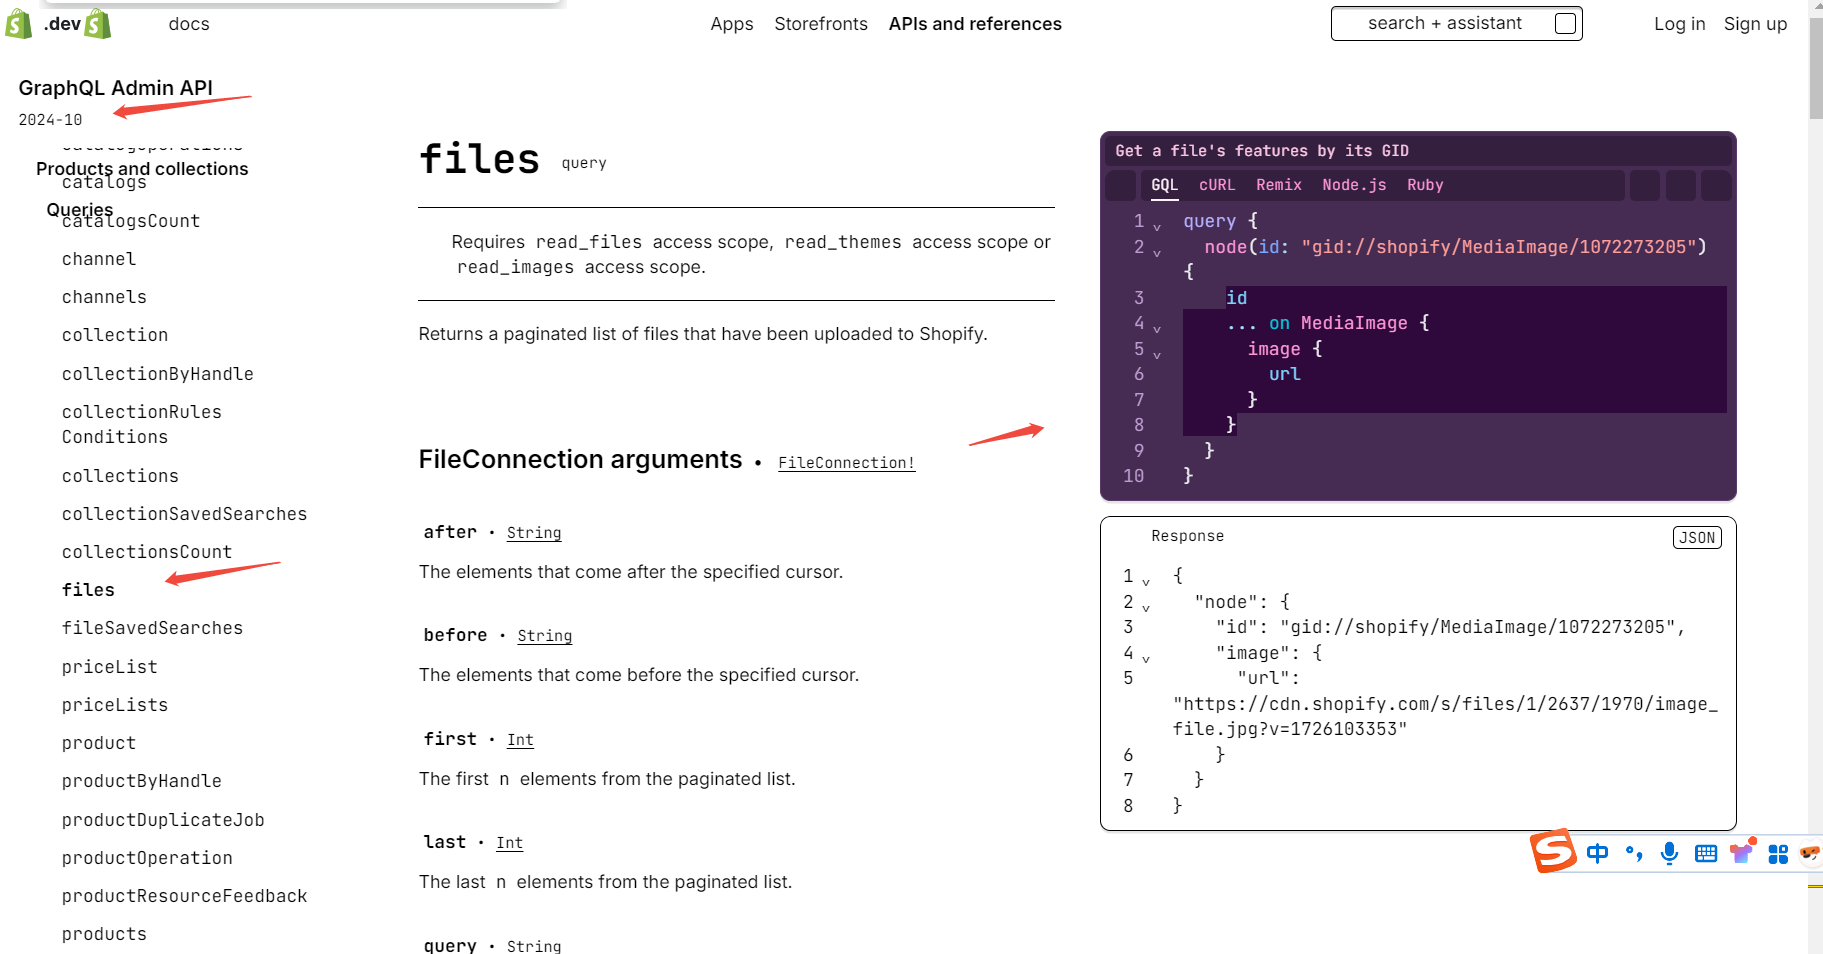Open the String type link for 'before'

click(x=544, y=636)
